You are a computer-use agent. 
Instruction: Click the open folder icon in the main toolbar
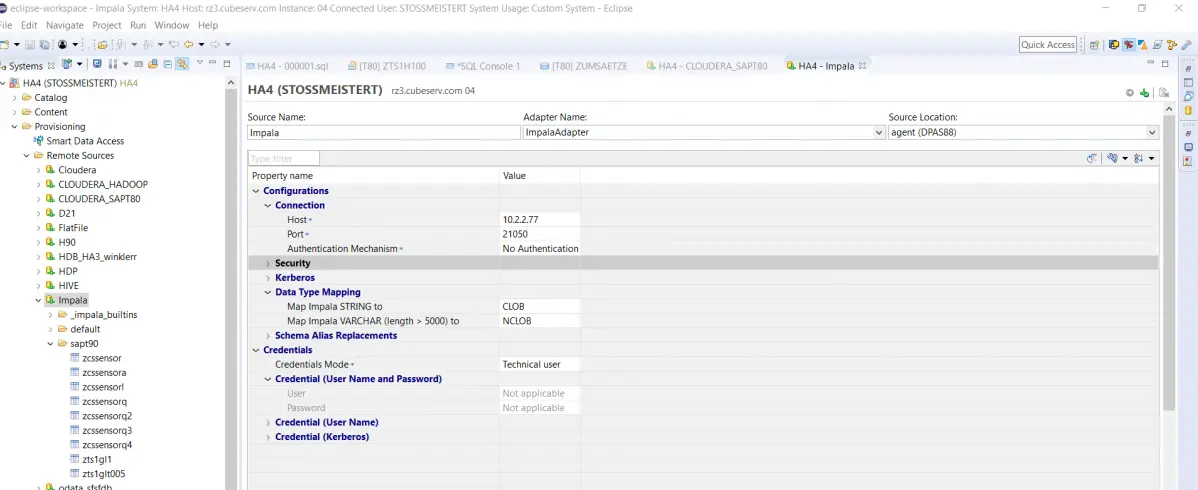(102, 45)
